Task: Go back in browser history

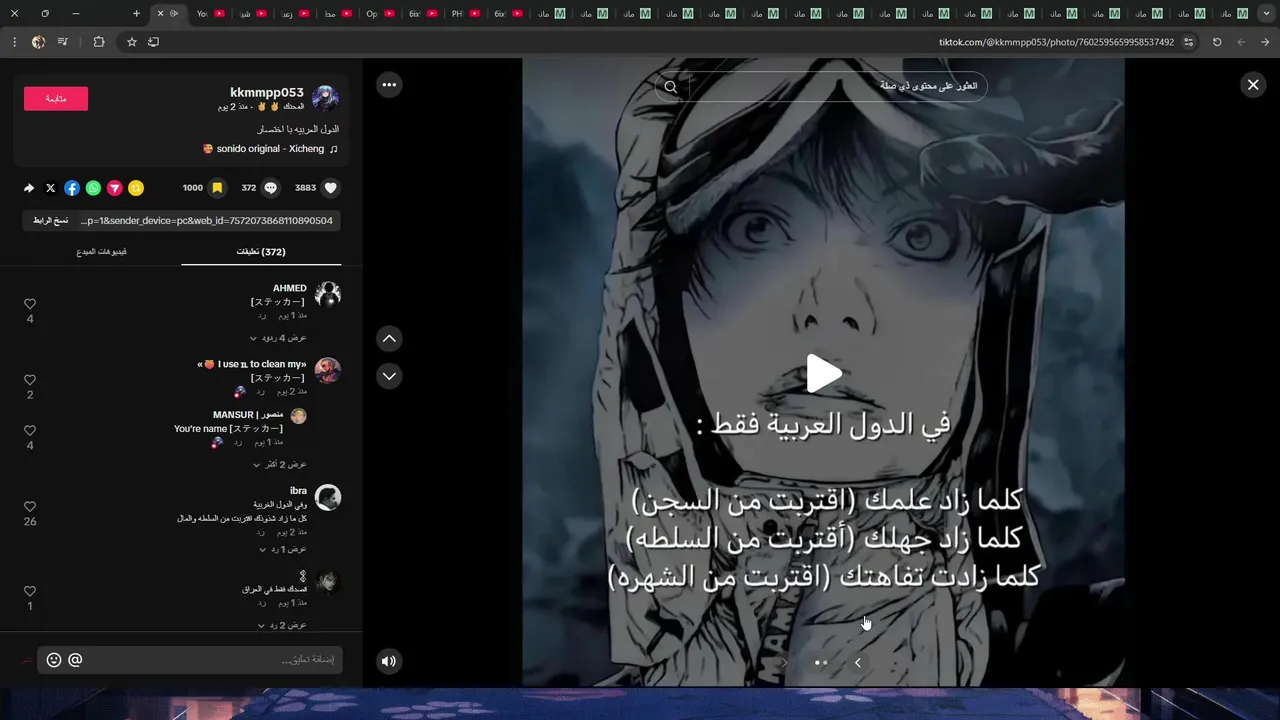Action: (x=1265, y=42)
